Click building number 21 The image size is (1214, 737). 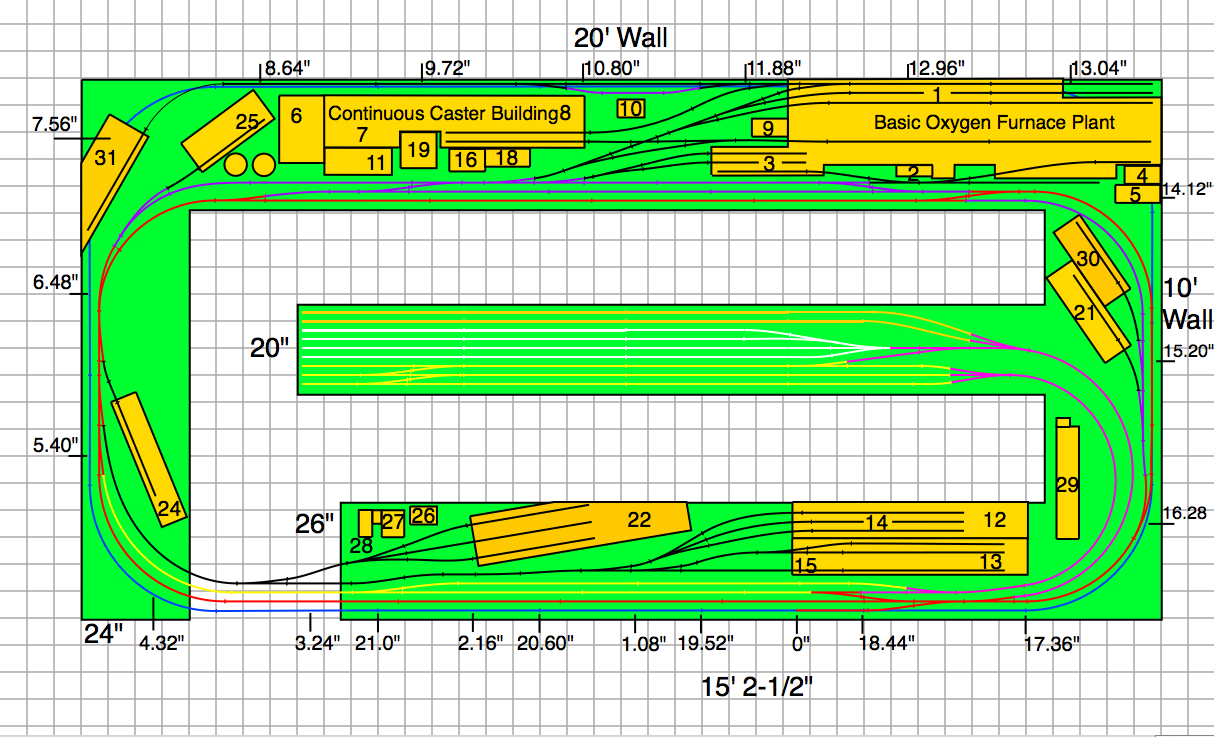pyautogui.click(x=1085, y=312)
